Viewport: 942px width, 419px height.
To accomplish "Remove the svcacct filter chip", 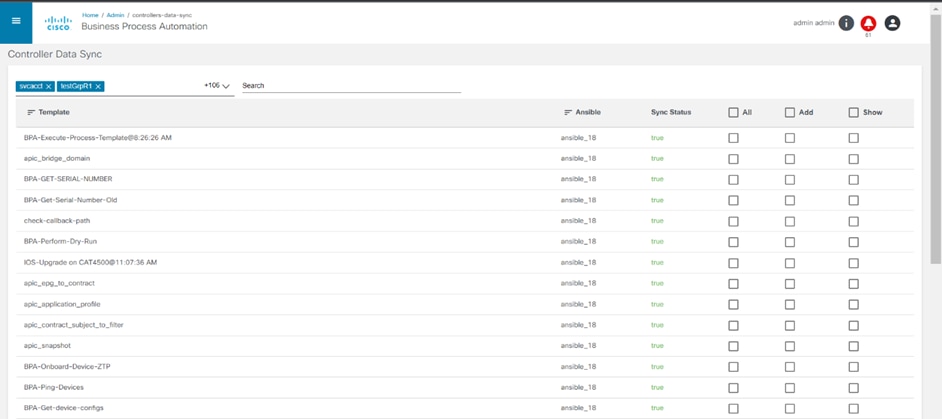I will [49, 87].
